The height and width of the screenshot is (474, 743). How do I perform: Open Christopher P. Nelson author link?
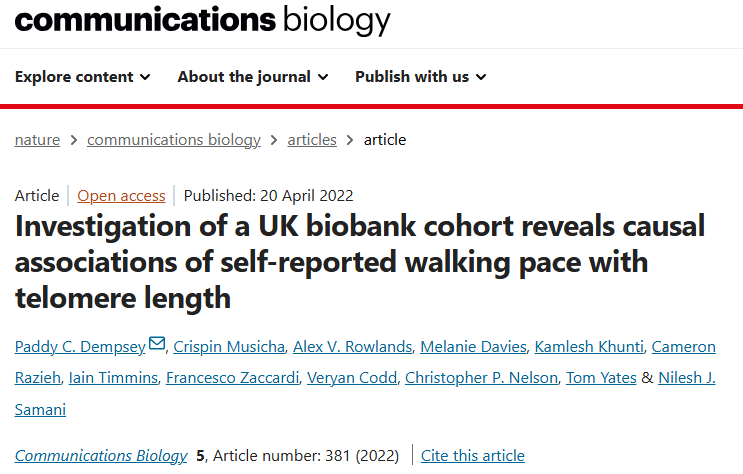482,378
